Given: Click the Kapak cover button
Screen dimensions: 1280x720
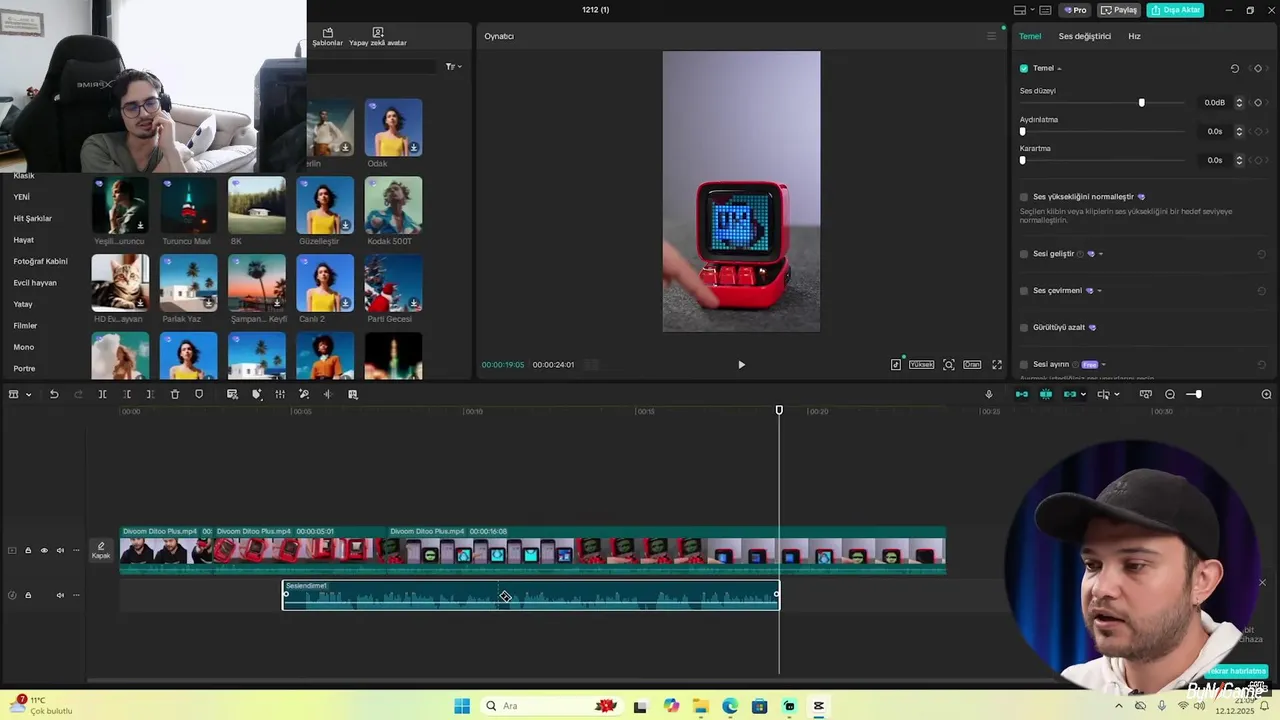Looking at the screenshot, I should [x=101, y=551].
